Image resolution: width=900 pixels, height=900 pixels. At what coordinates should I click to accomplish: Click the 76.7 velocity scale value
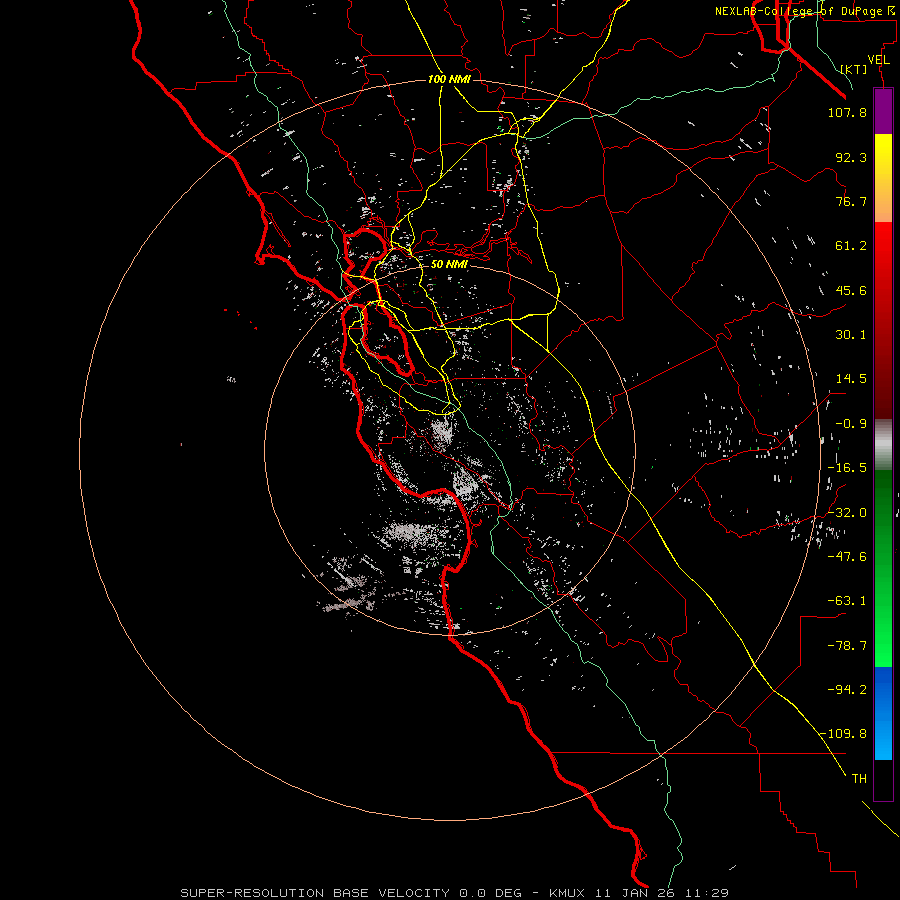coord(851,201)
